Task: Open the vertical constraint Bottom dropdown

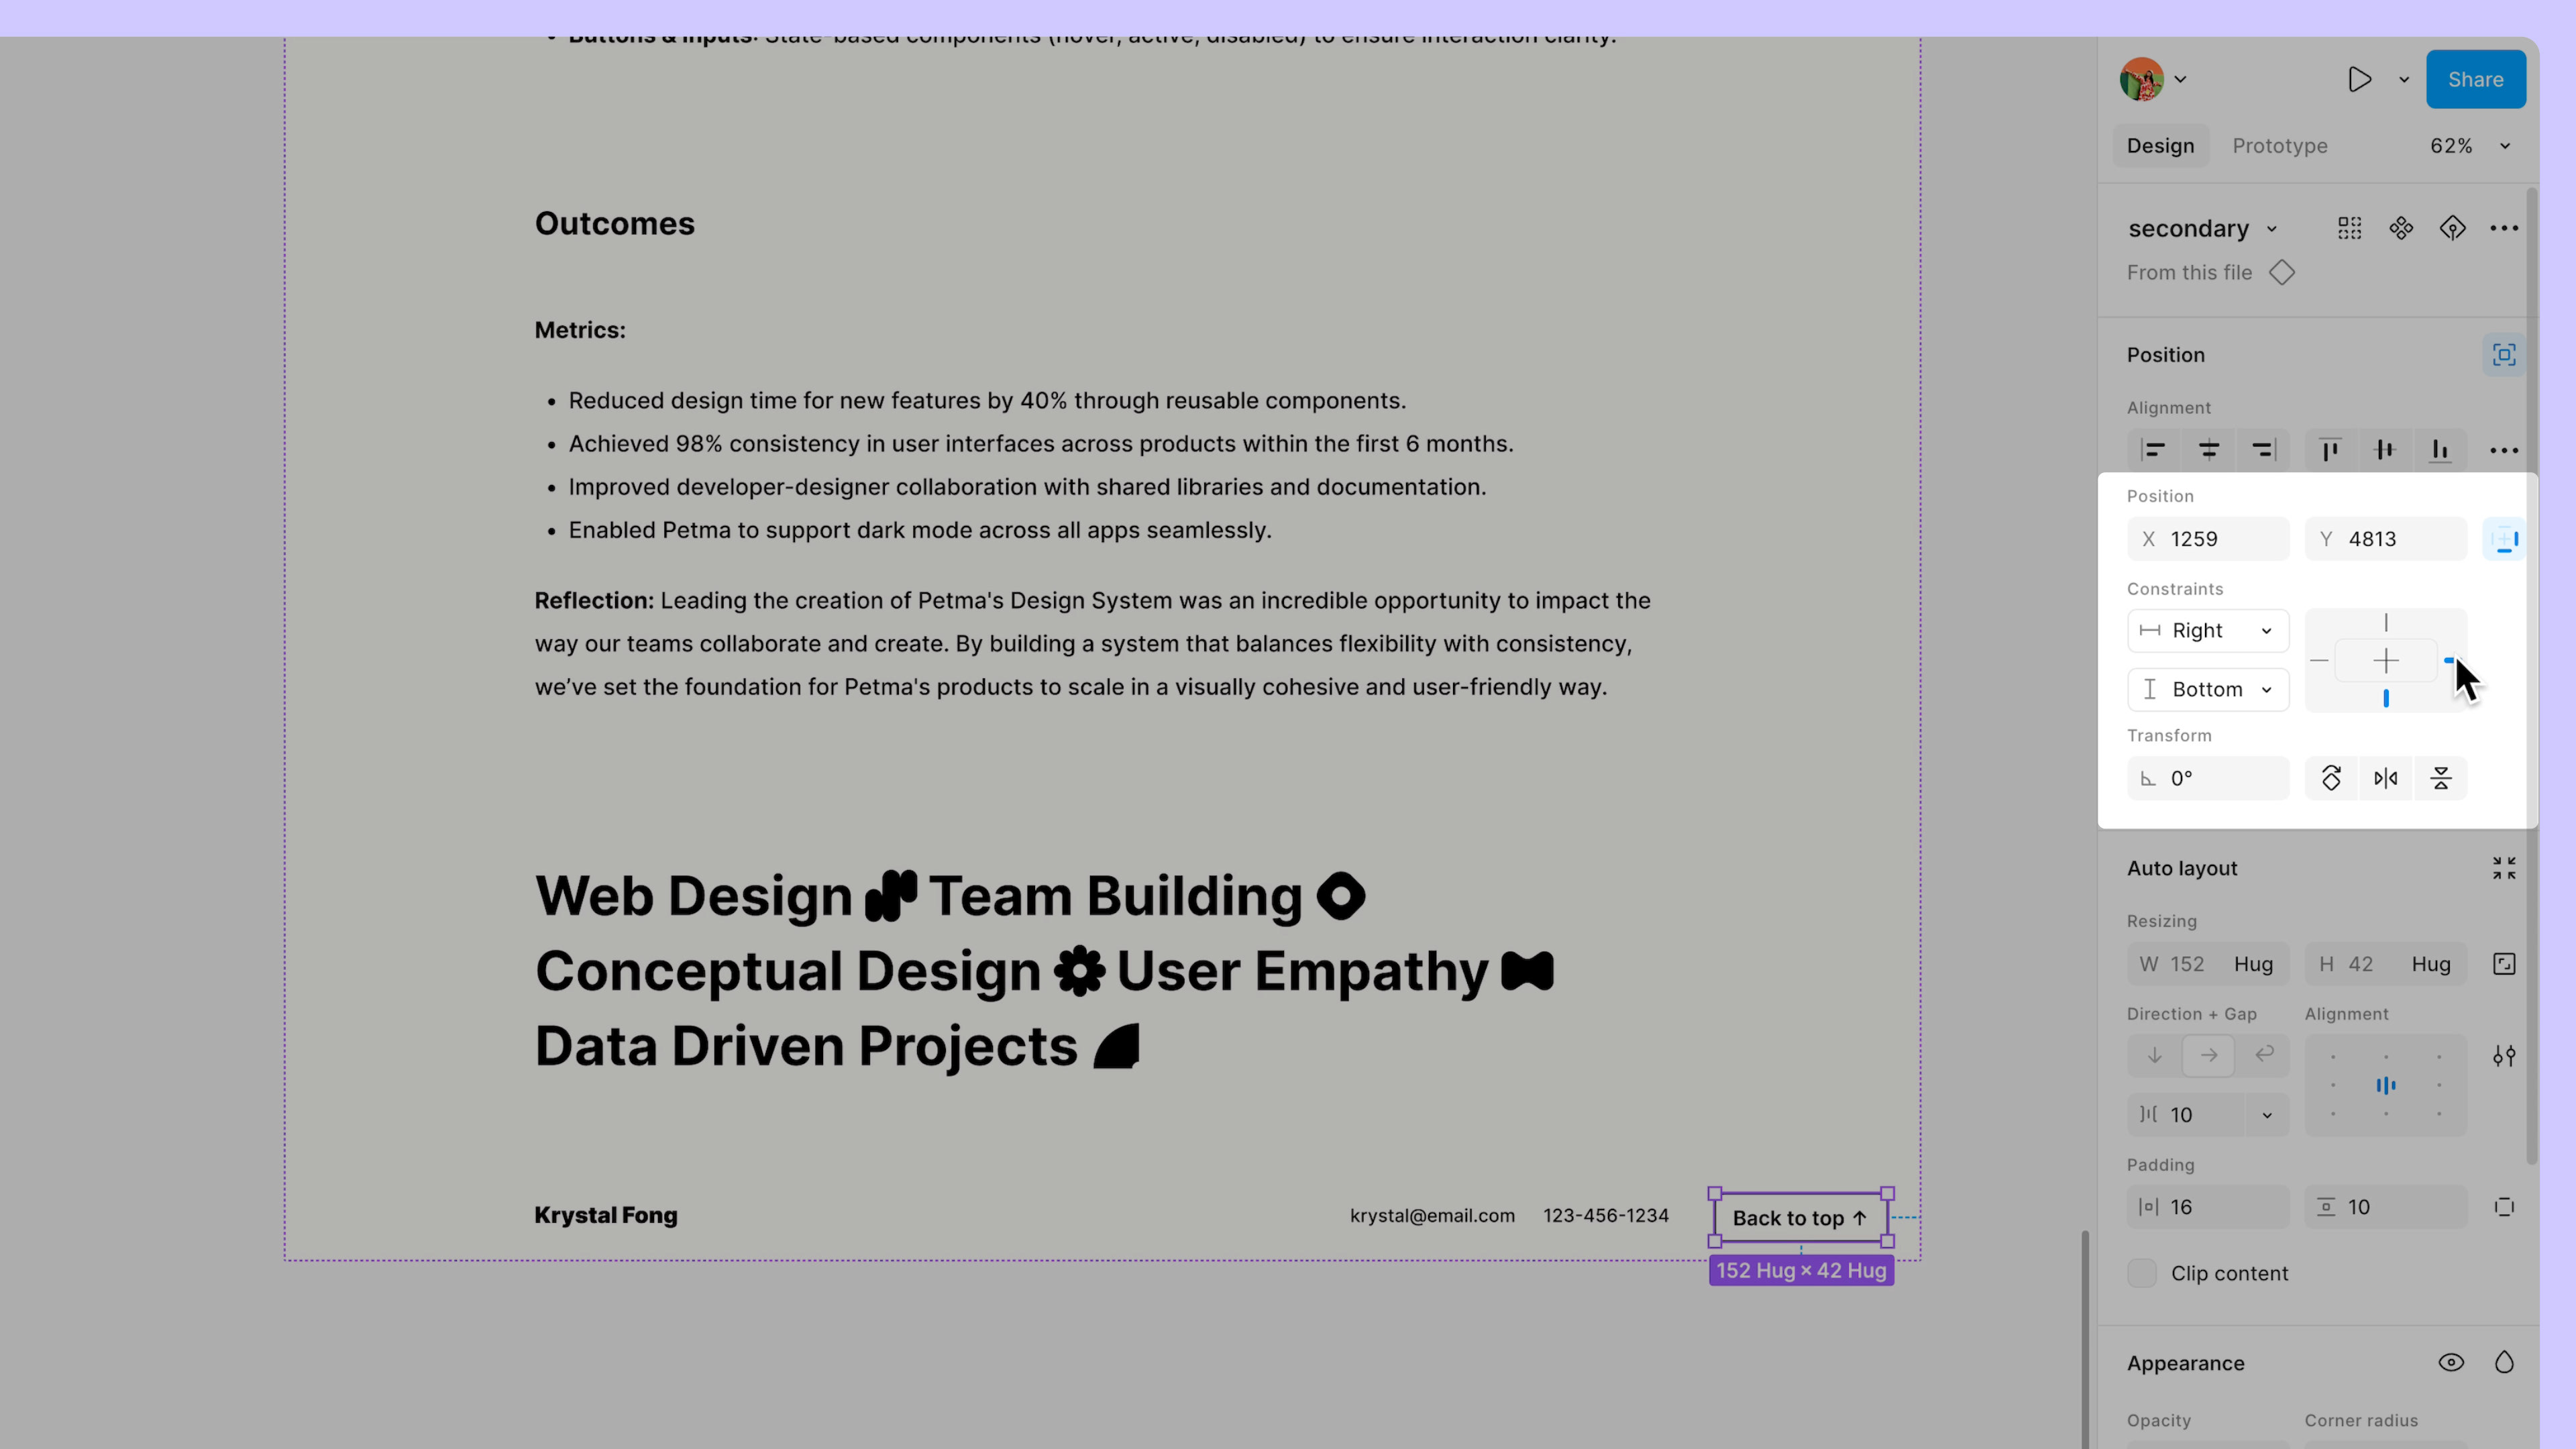Action: point(2207,690)
